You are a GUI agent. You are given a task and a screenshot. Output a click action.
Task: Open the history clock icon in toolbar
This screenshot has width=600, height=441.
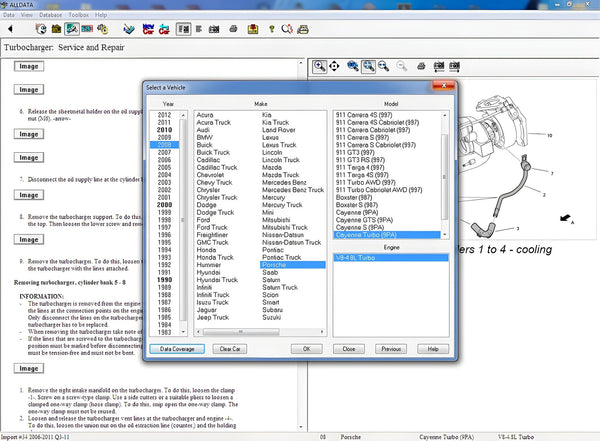click(41, 29)
